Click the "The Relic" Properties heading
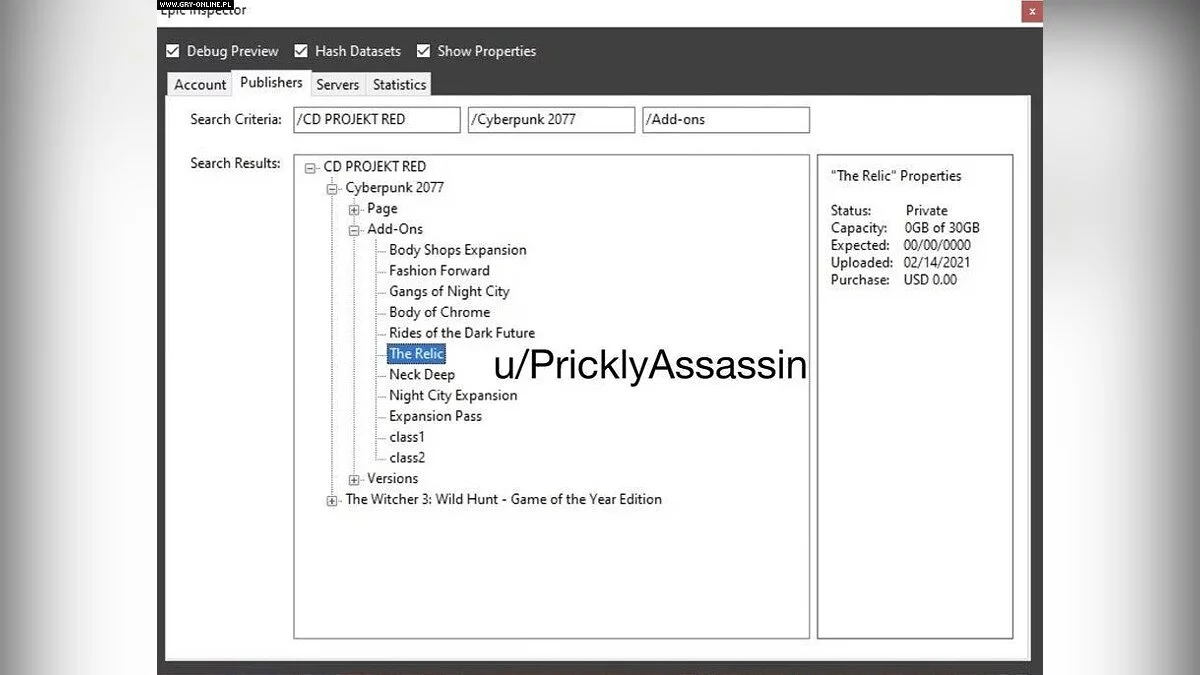Image resolution: width=1200 pixels, height=675 pixels. [x=896, y=176]
